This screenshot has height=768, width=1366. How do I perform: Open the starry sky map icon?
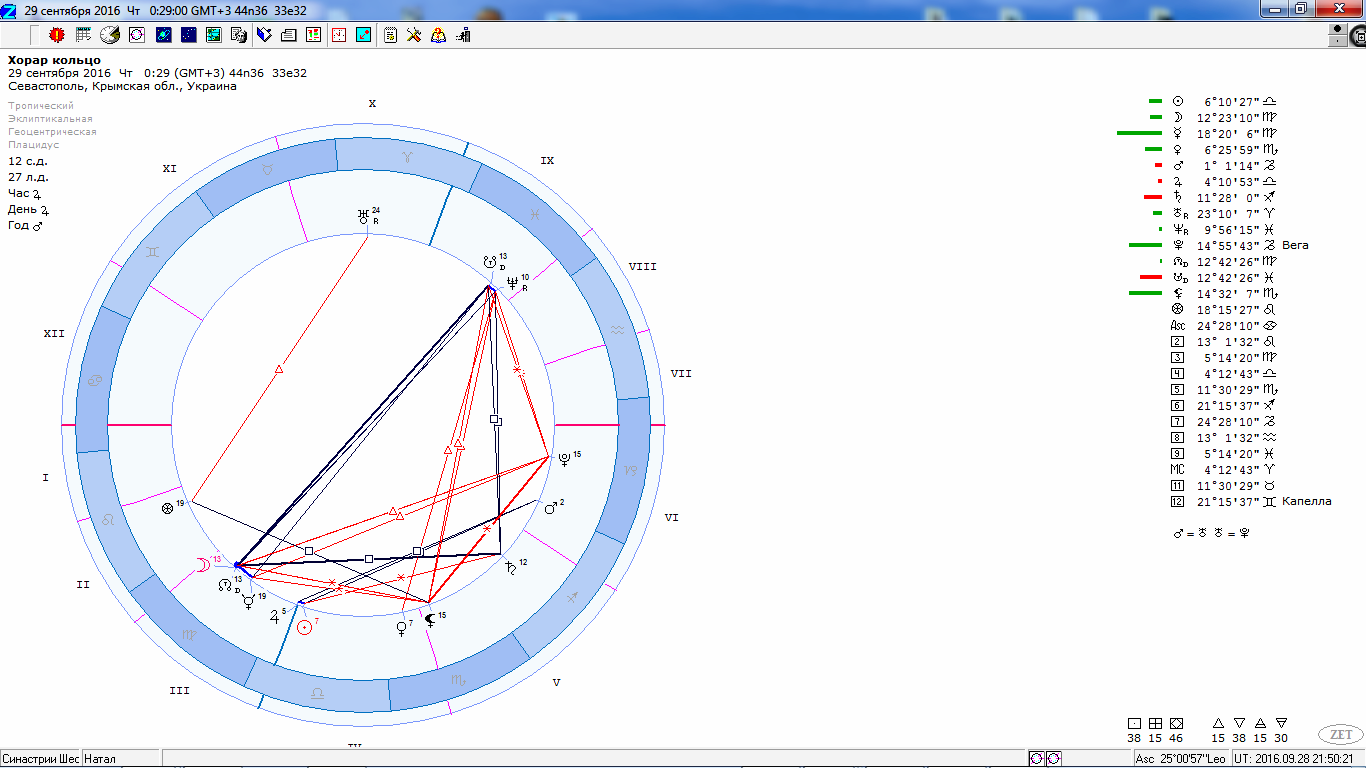tap(188, 35)
